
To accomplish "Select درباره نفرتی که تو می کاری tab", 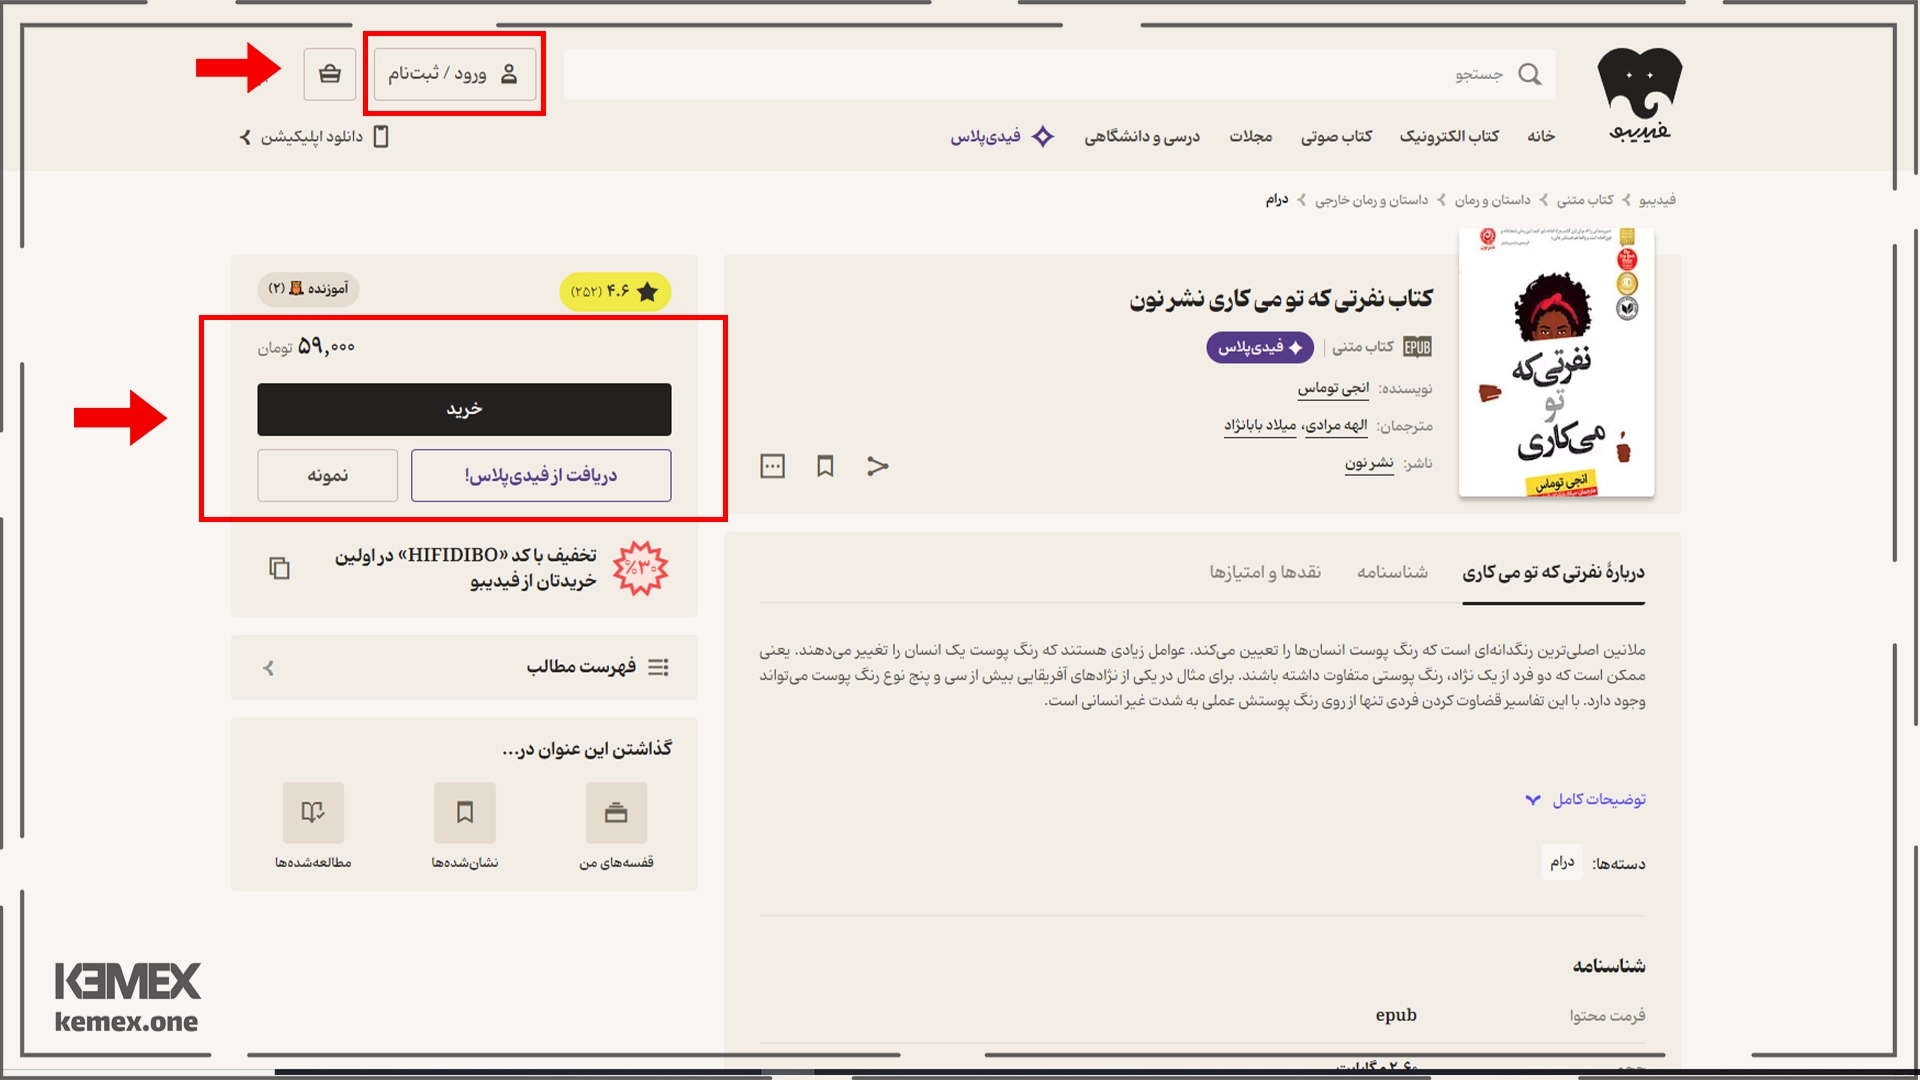I will pos(1553,572).
